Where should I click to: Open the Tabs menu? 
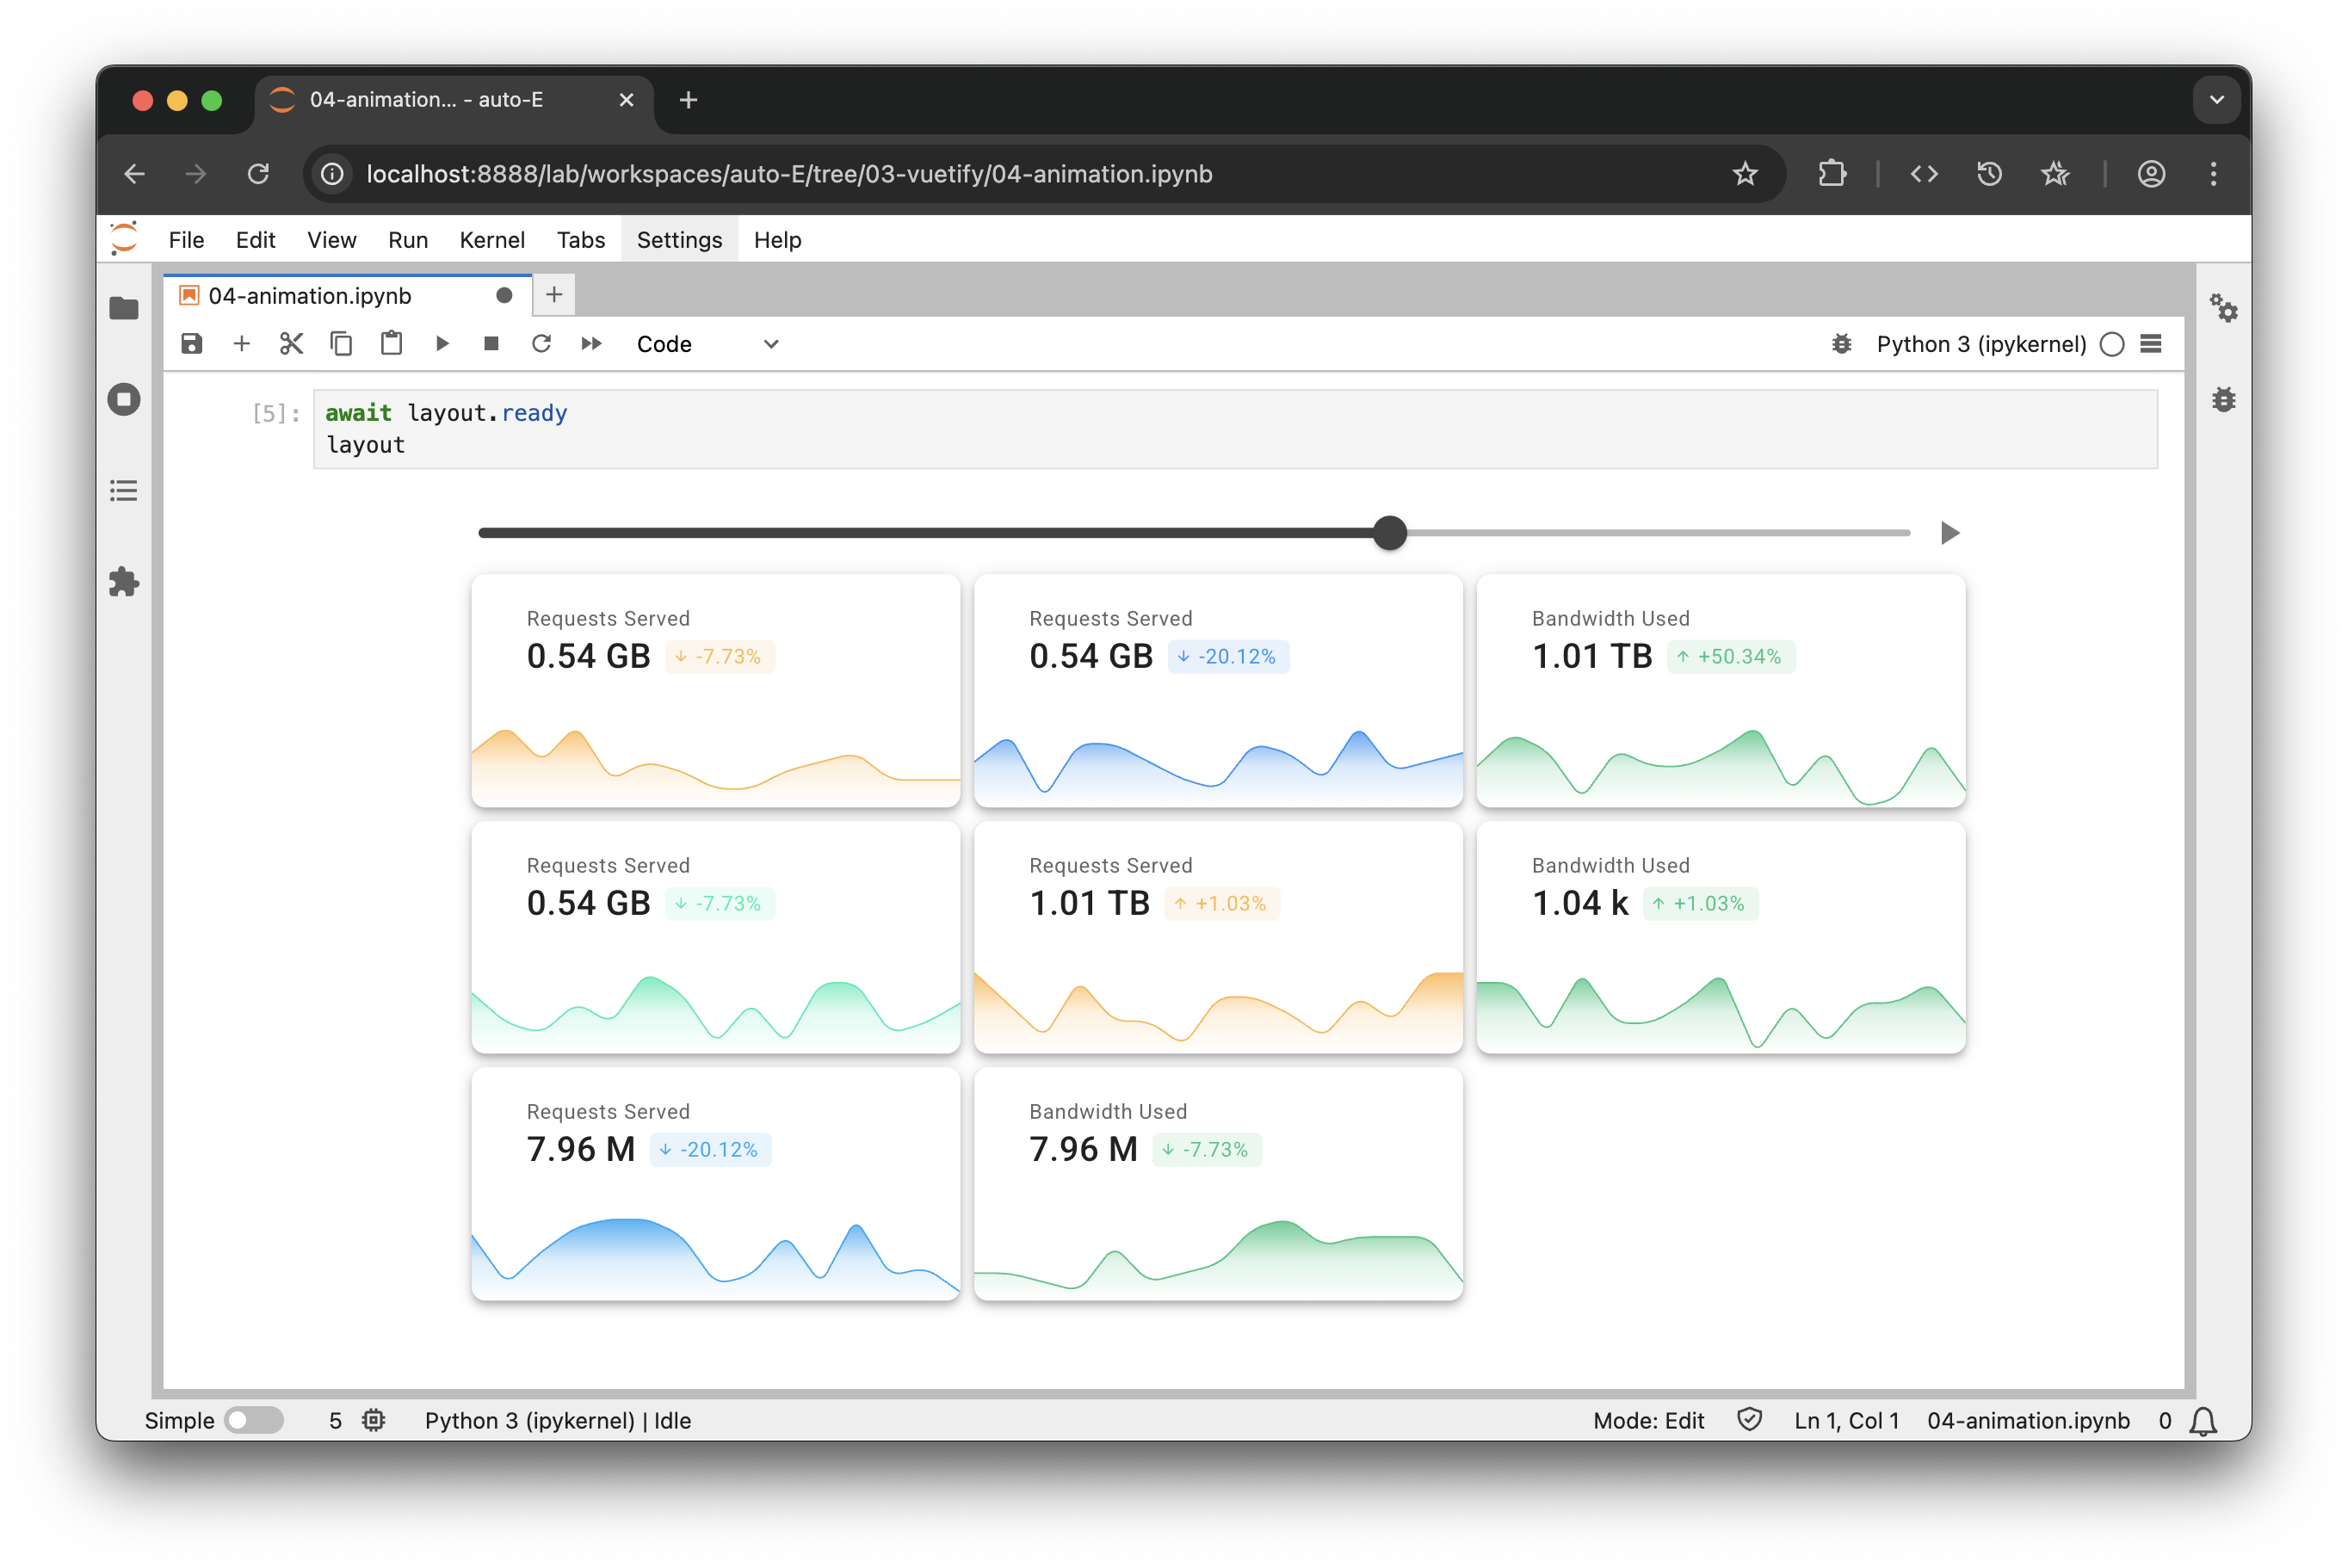click(581, 240)
